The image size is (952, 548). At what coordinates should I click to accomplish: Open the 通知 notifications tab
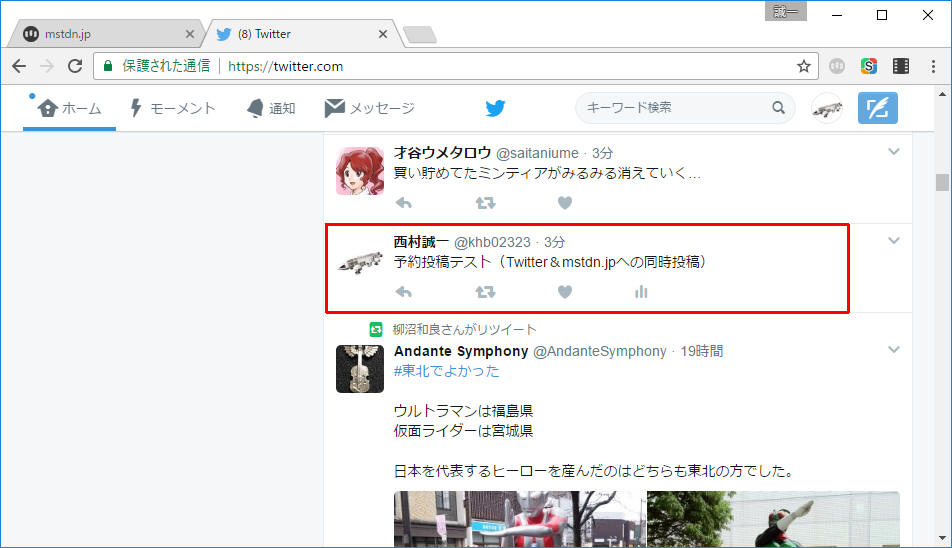click(x=271, y=108)
